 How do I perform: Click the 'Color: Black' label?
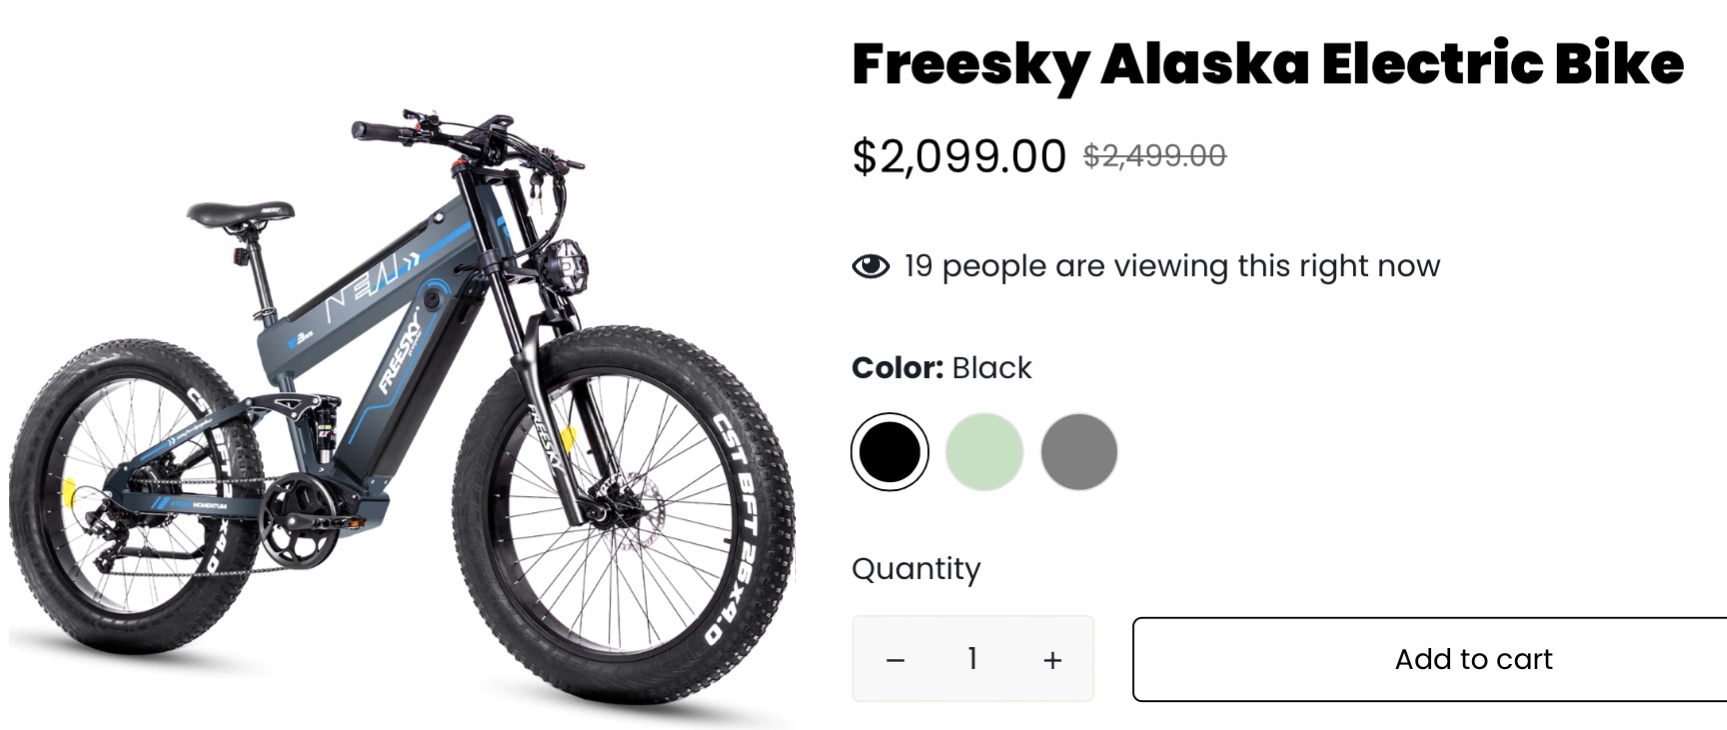[941, 368]
